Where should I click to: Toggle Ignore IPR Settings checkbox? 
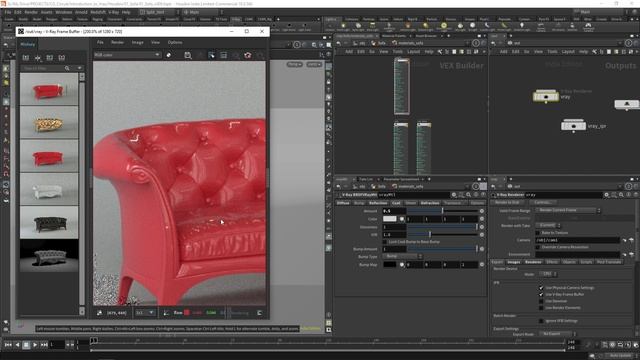tap(541, 321)
